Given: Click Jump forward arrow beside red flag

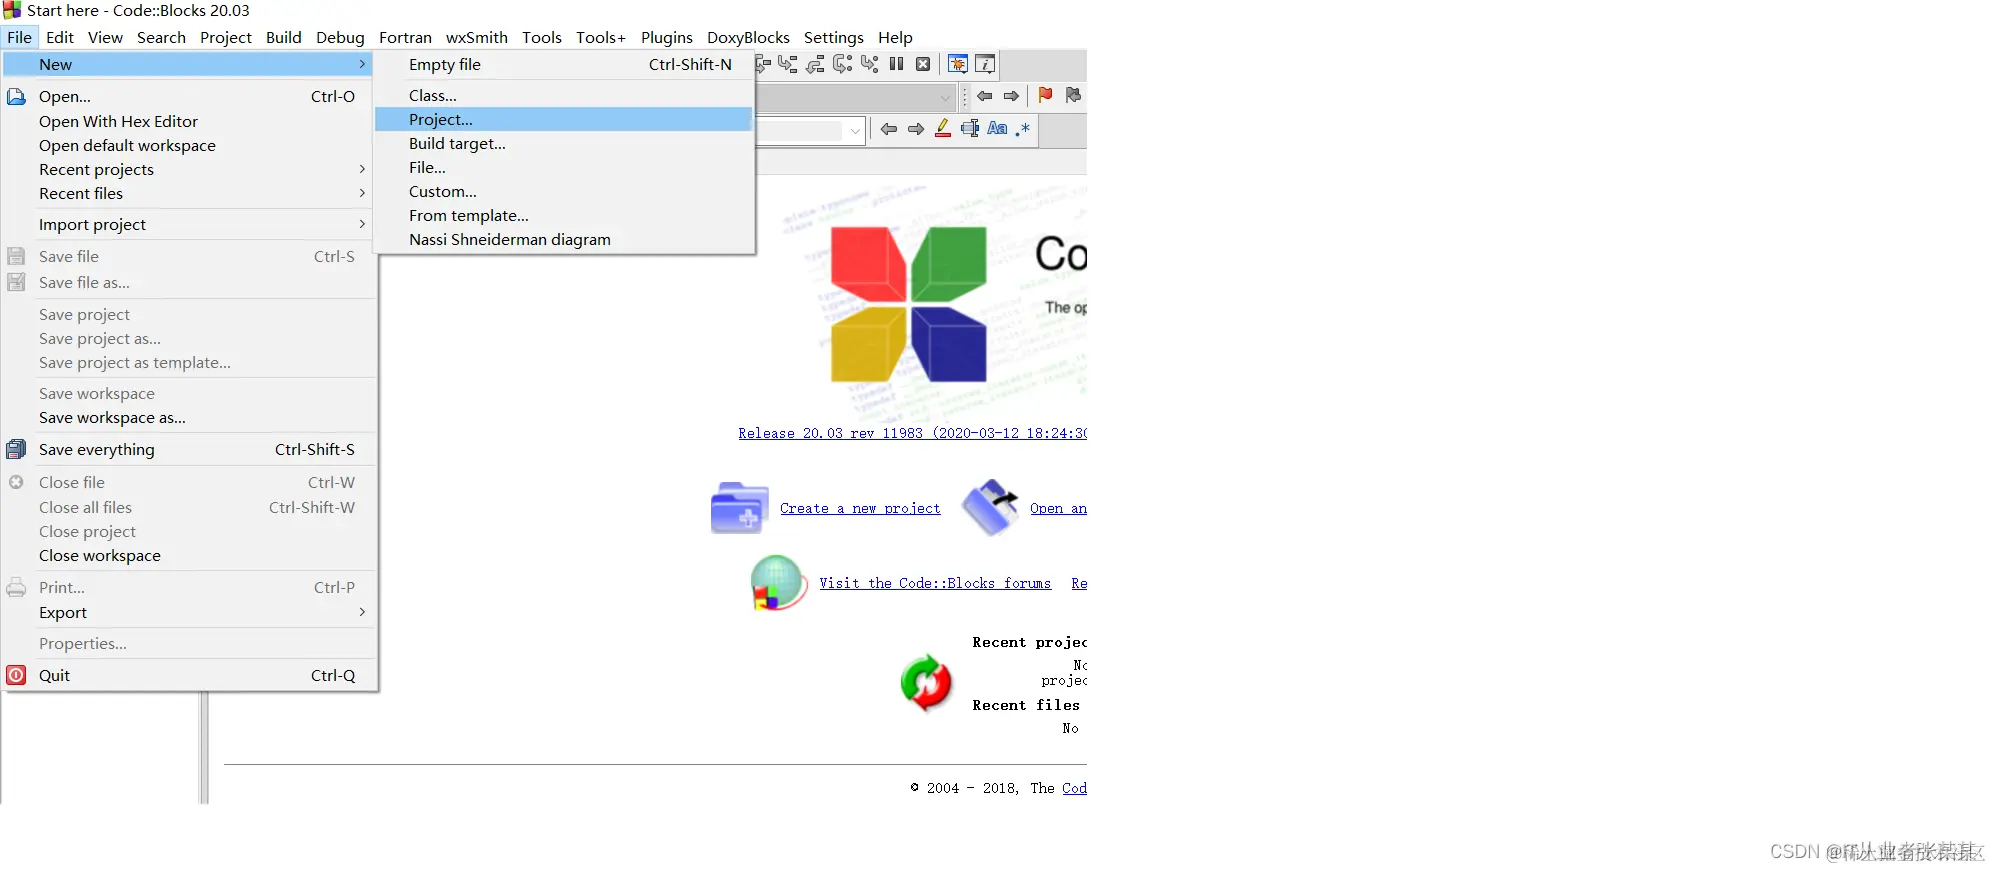Looking at the screenshot, I should [x=1012, y=96].
